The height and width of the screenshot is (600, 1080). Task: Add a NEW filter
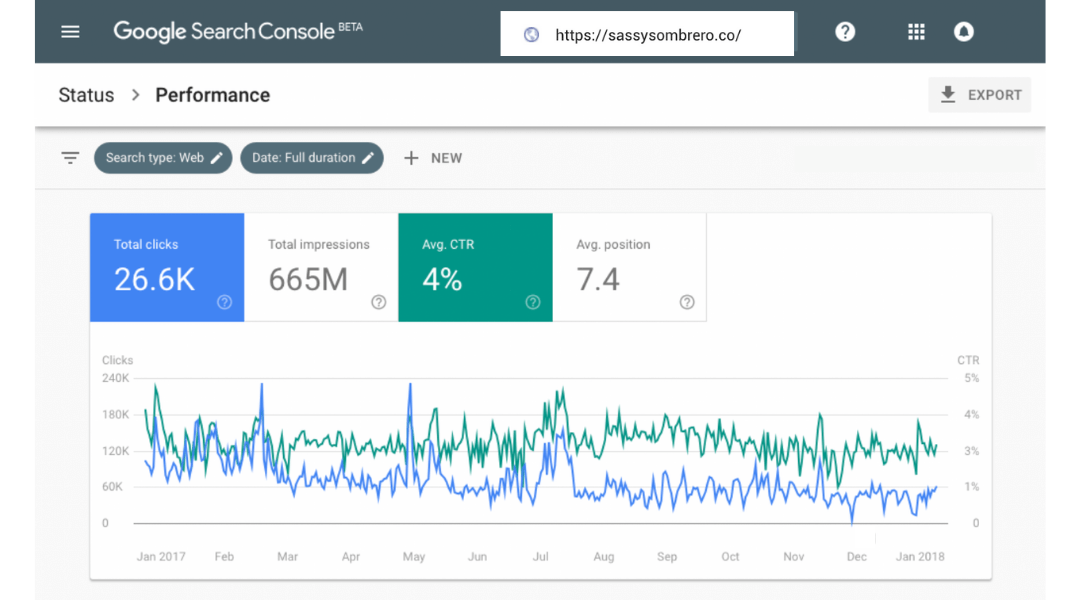tap(433, 158)
